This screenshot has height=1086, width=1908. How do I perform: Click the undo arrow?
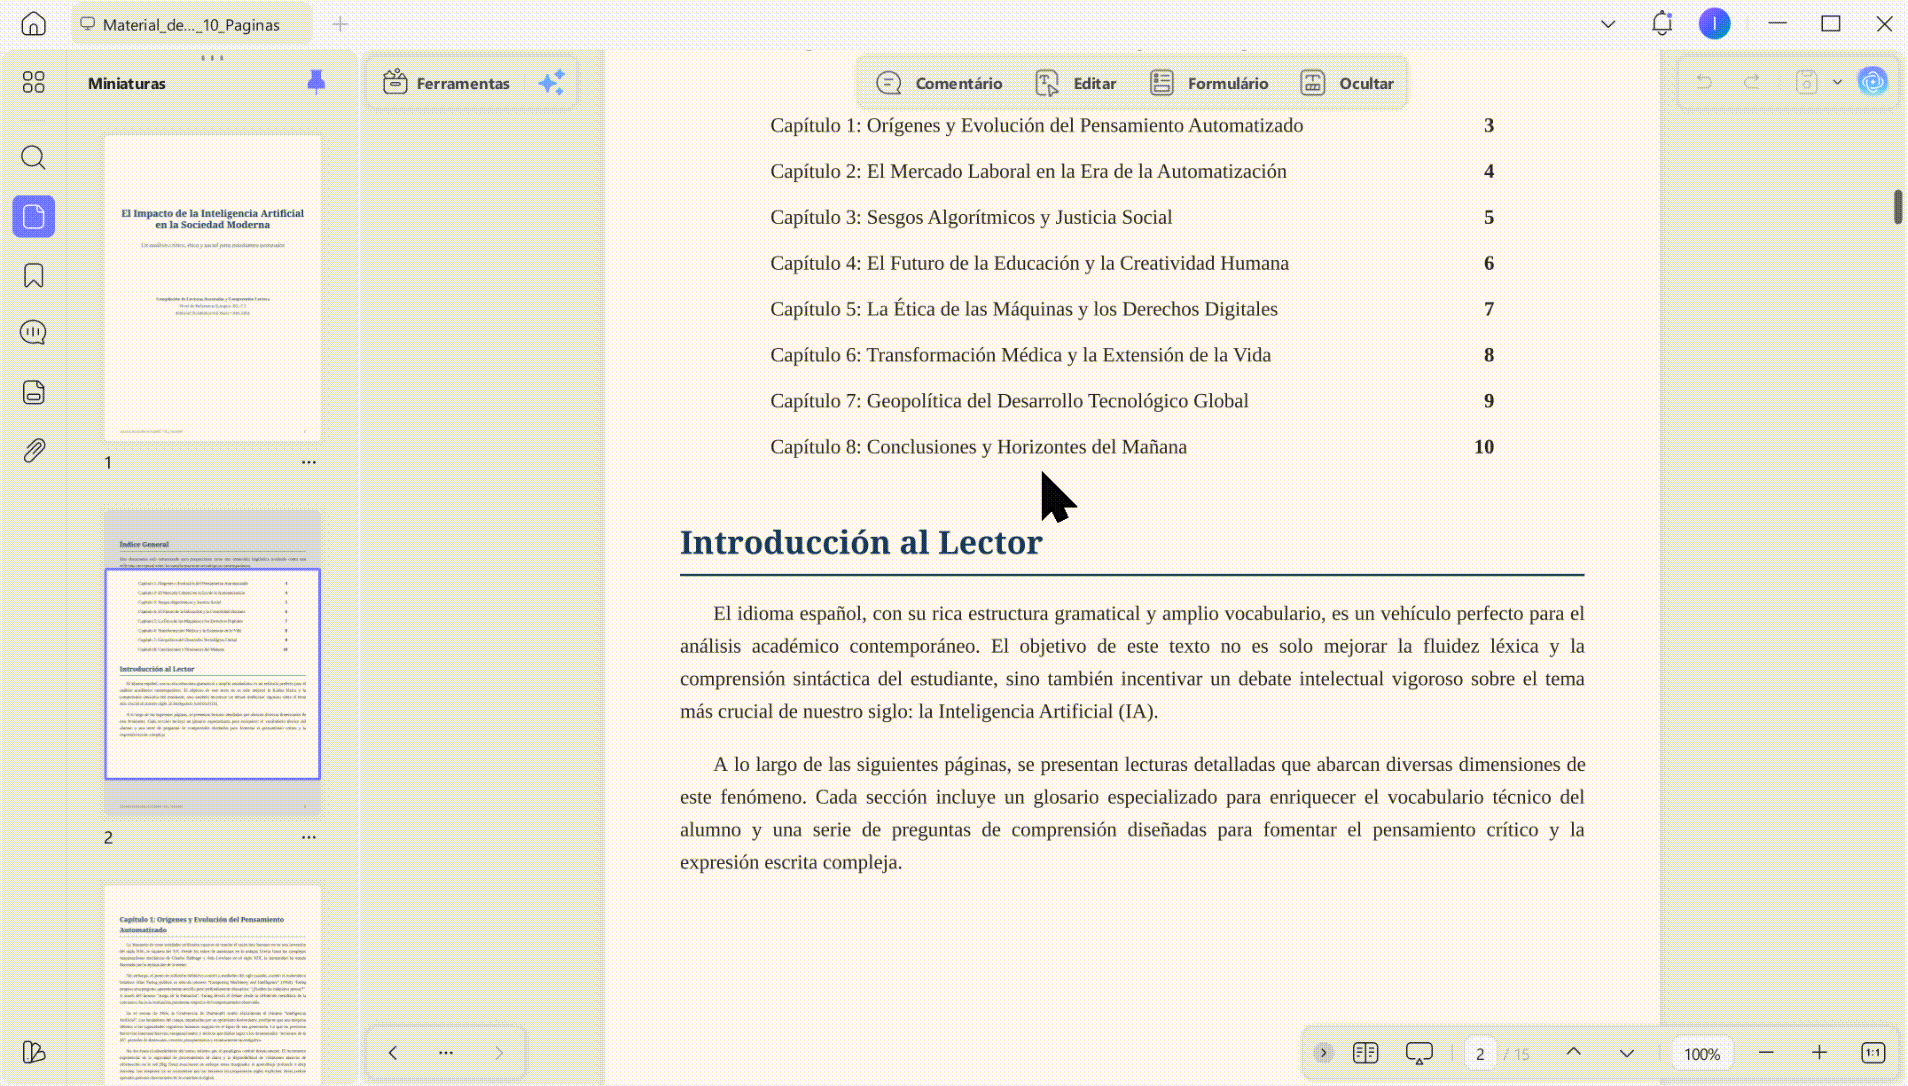[1704, 82]
